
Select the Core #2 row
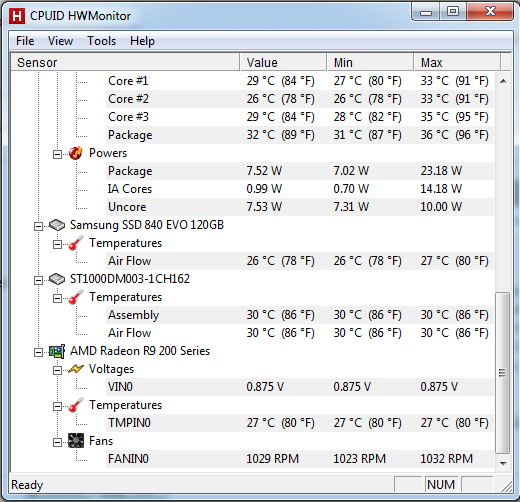tap(300, 99)
